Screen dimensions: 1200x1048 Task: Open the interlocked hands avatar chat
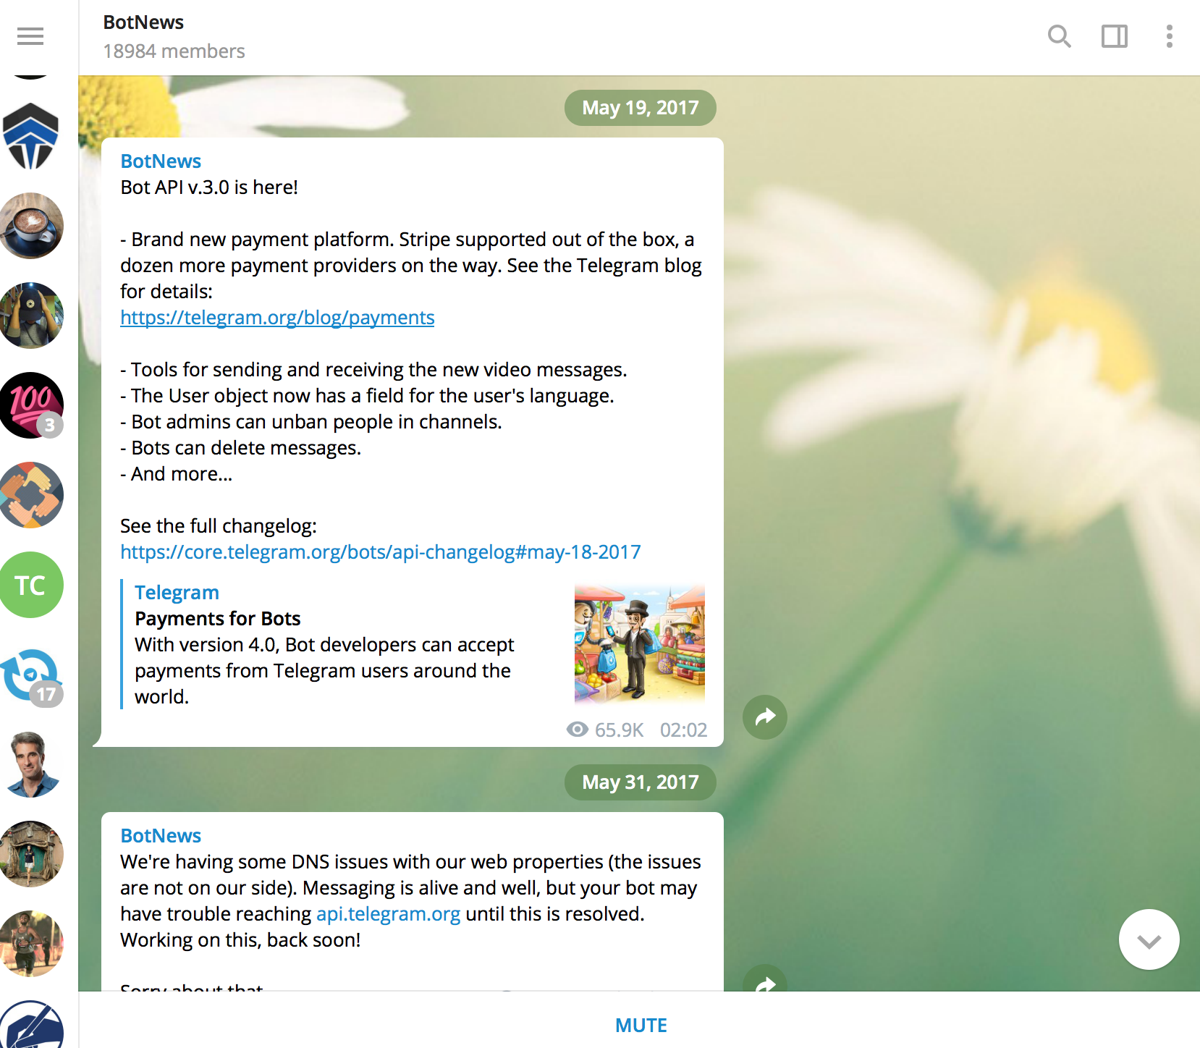(31, 495)
